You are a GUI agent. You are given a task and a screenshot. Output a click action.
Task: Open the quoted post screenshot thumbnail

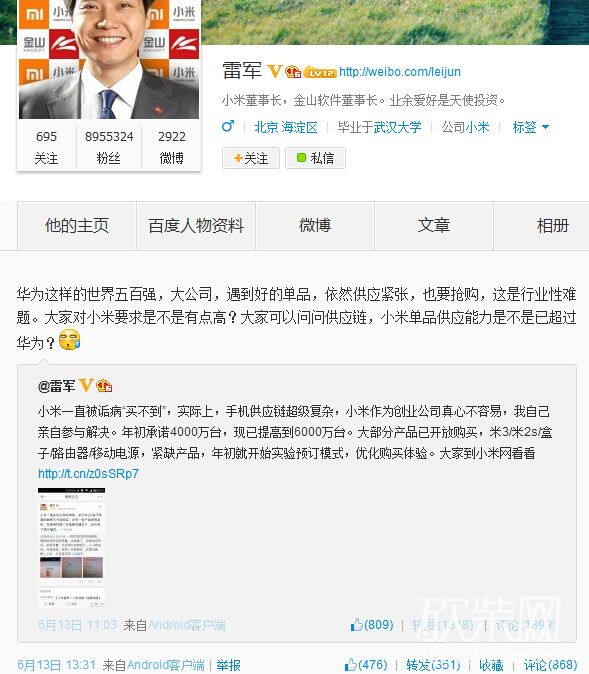tap(71, 548)
